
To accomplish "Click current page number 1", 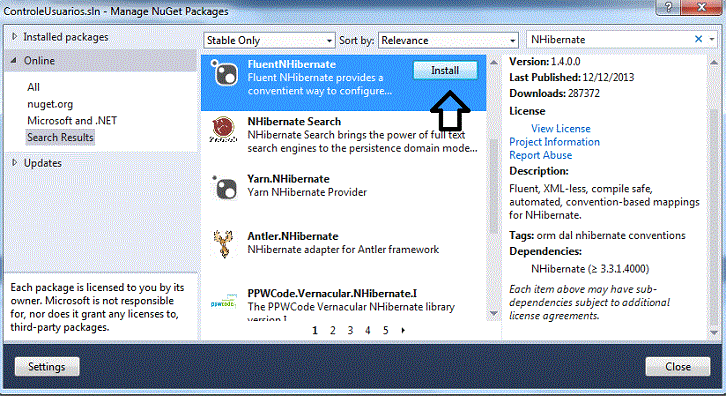I will tap(315, 330).
